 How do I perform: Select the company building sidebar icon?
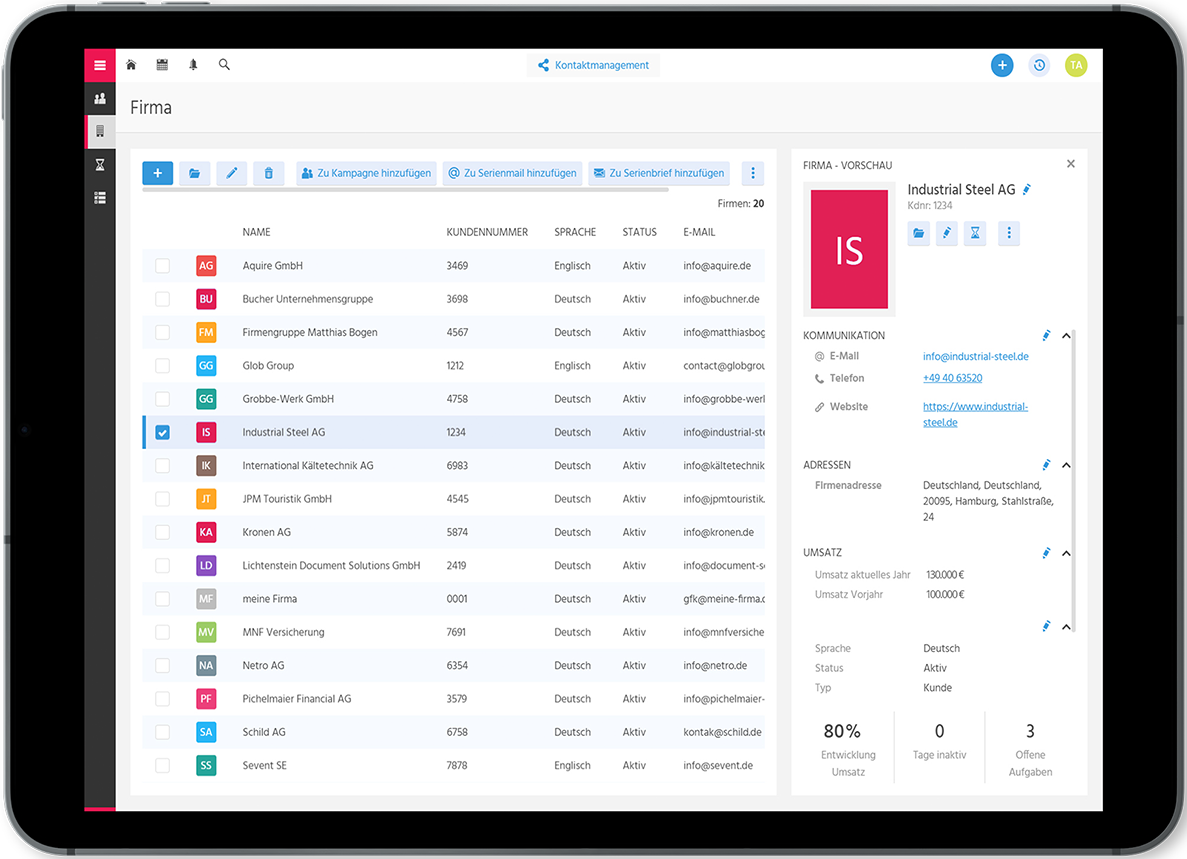(x=100, y=132)
